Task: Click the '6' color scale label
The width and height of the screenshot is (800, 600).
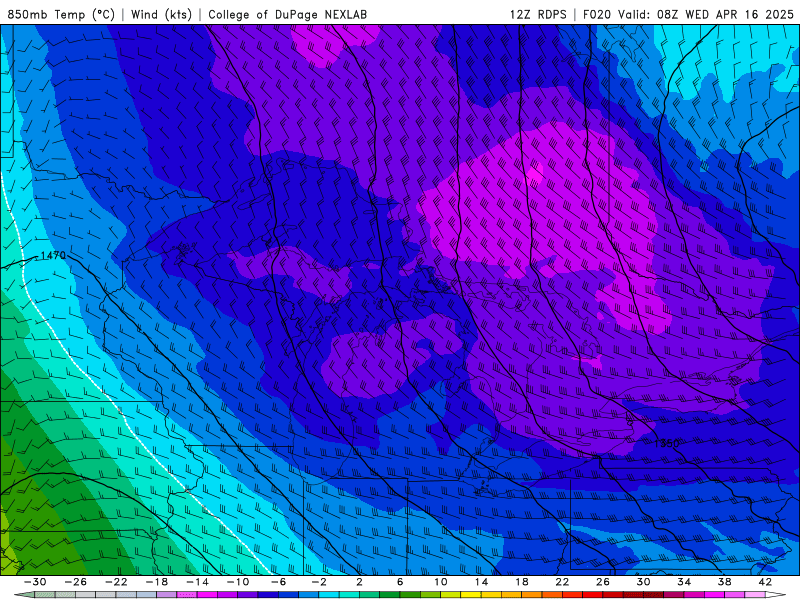Action: (400, 582)
